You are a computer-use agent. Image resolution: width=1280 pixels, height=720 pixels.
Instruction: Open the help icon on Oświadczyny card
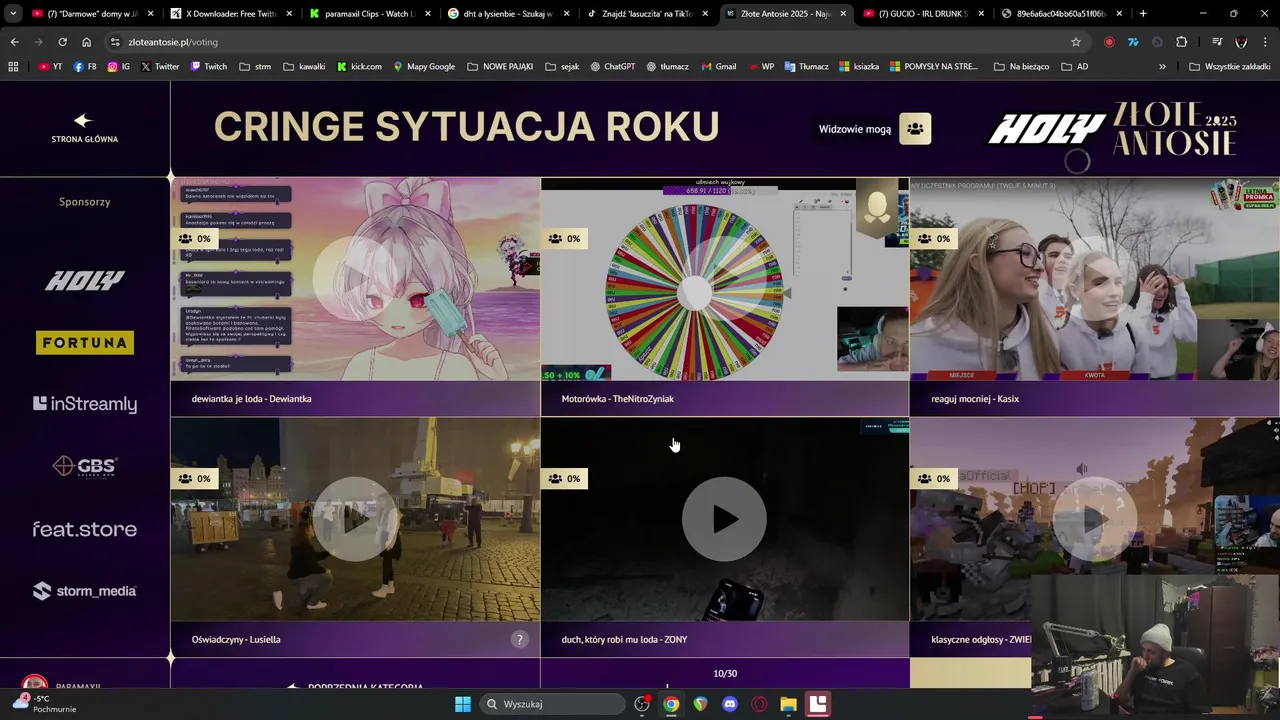coord(519,639)
